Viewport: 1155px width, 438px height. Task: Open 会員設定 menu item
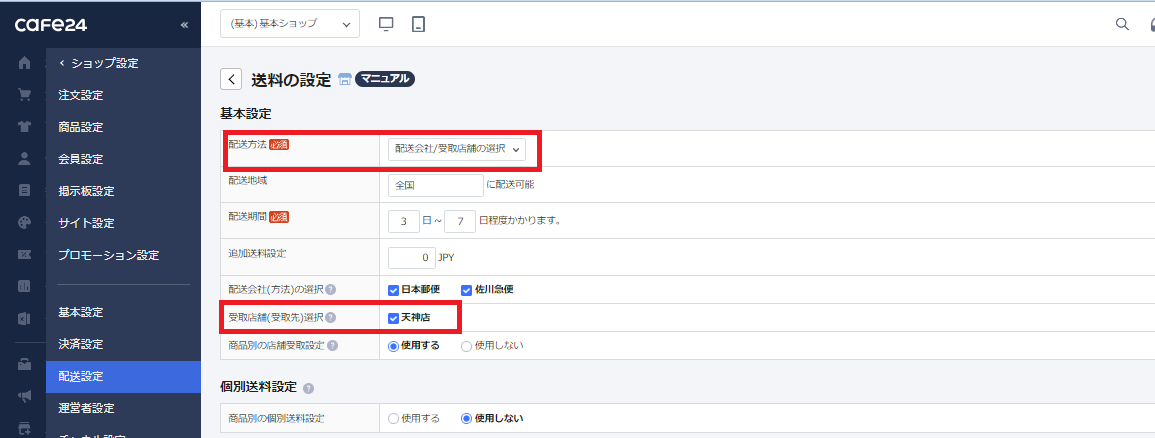point(80,159)
